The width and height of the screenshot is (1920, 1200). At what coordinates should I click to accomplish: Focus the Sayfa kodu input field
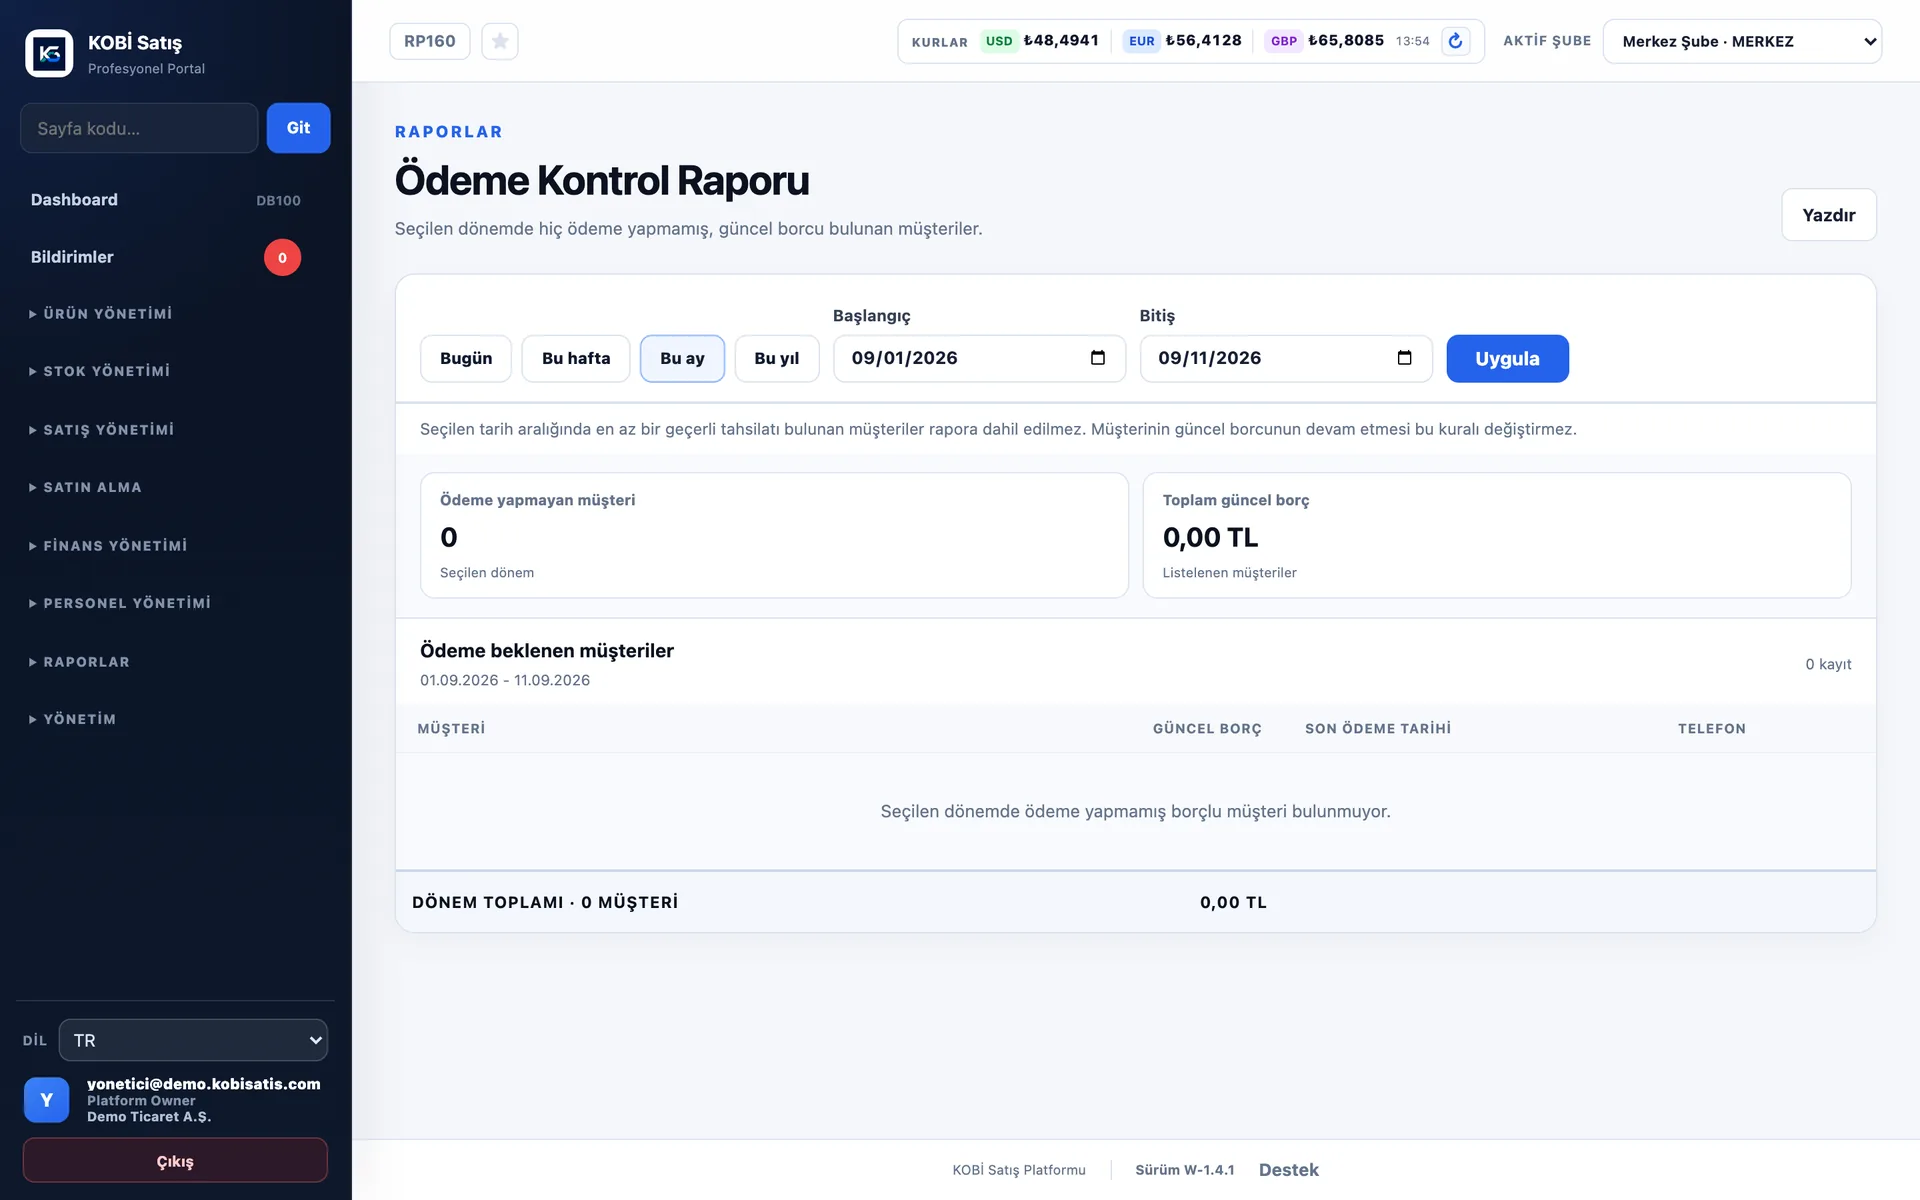[x=139, y=128]
